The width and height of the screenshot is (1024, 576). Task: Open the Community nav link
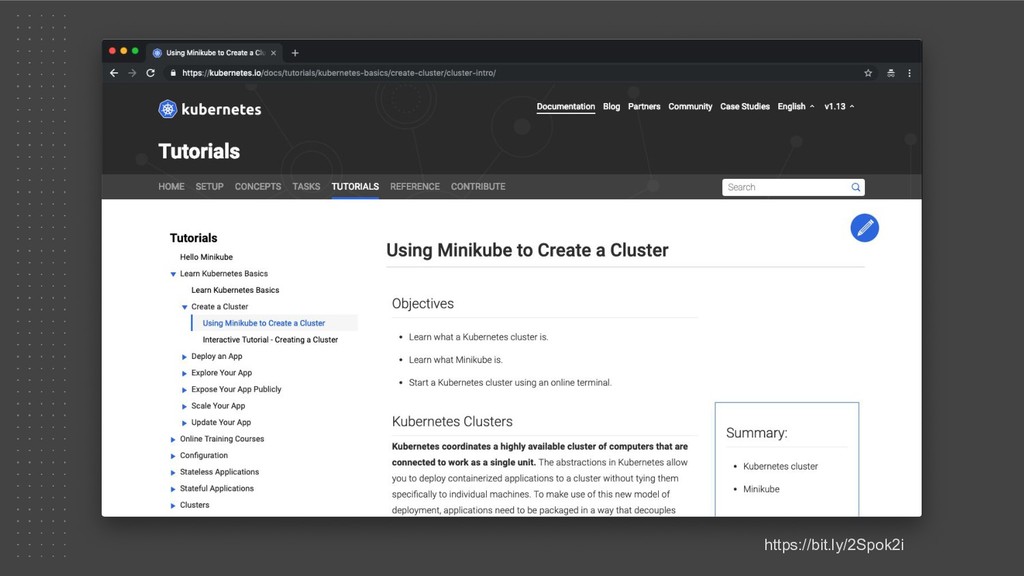[690, 106]
